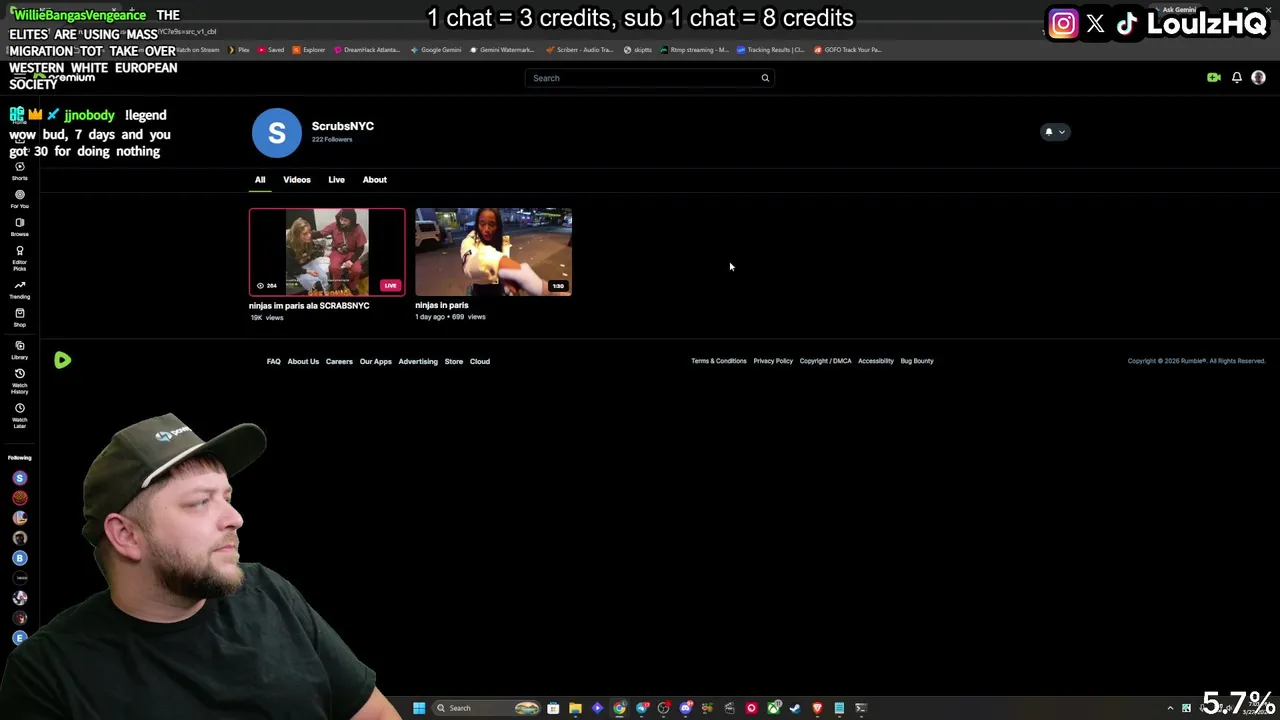Open FAQ footer link

coord(273,361)
